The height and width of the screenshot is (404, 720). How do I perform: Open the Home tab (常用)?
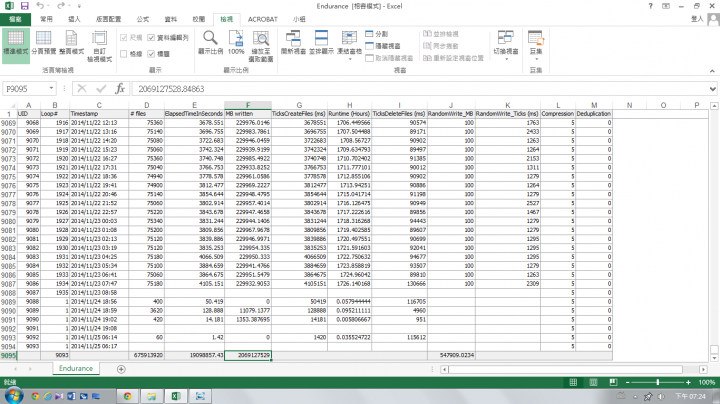(46, 19)
